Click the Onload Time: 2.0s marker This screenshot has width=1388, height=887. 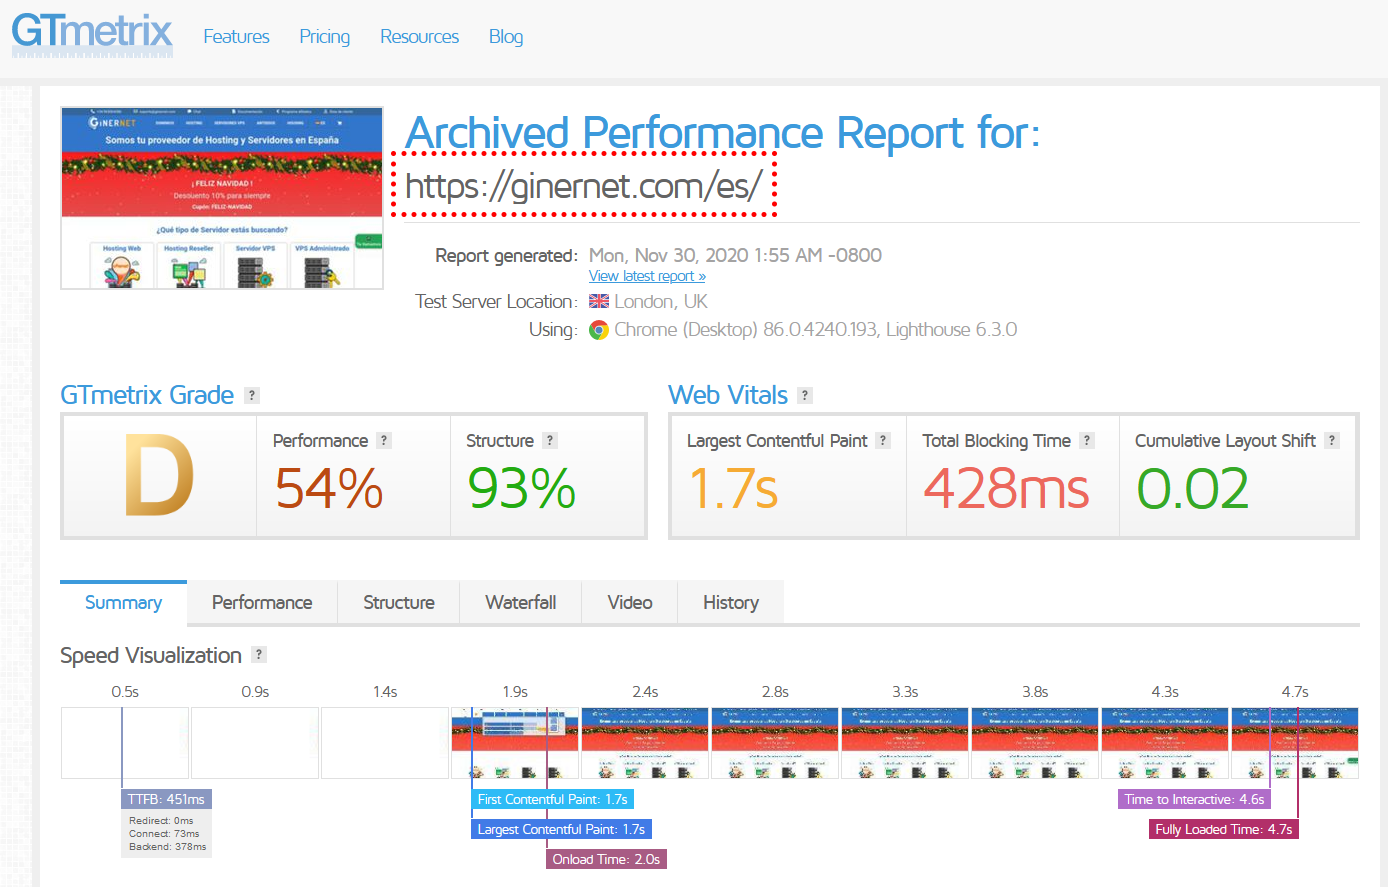(x=606, y=859)
